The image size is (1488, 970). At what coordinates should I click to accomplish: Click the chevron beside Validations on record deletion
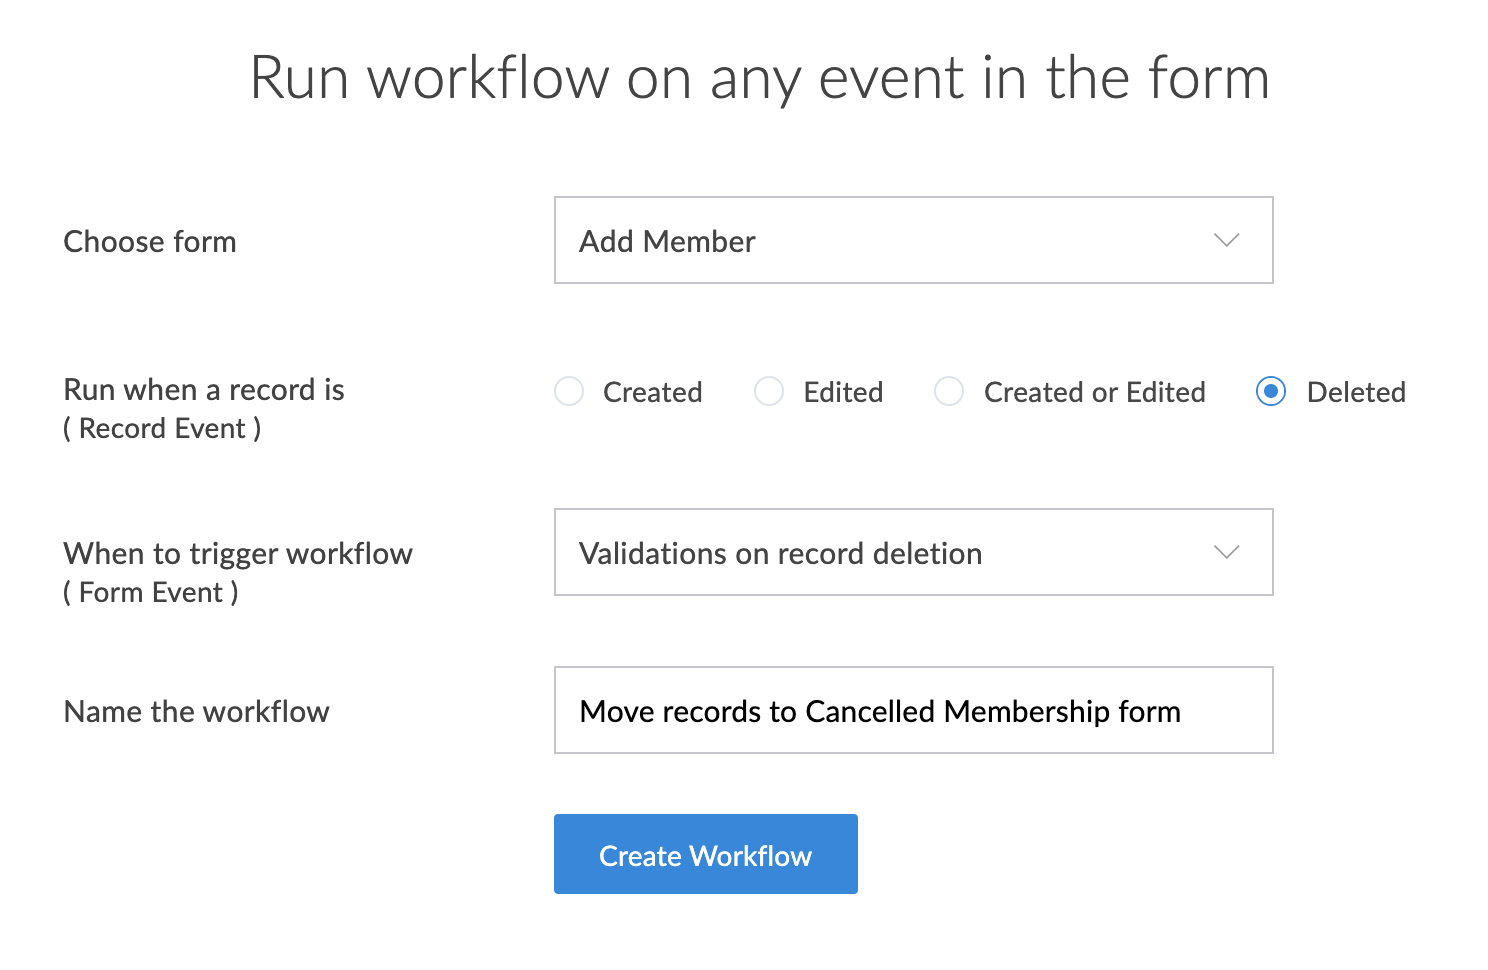pos(1226,553)
